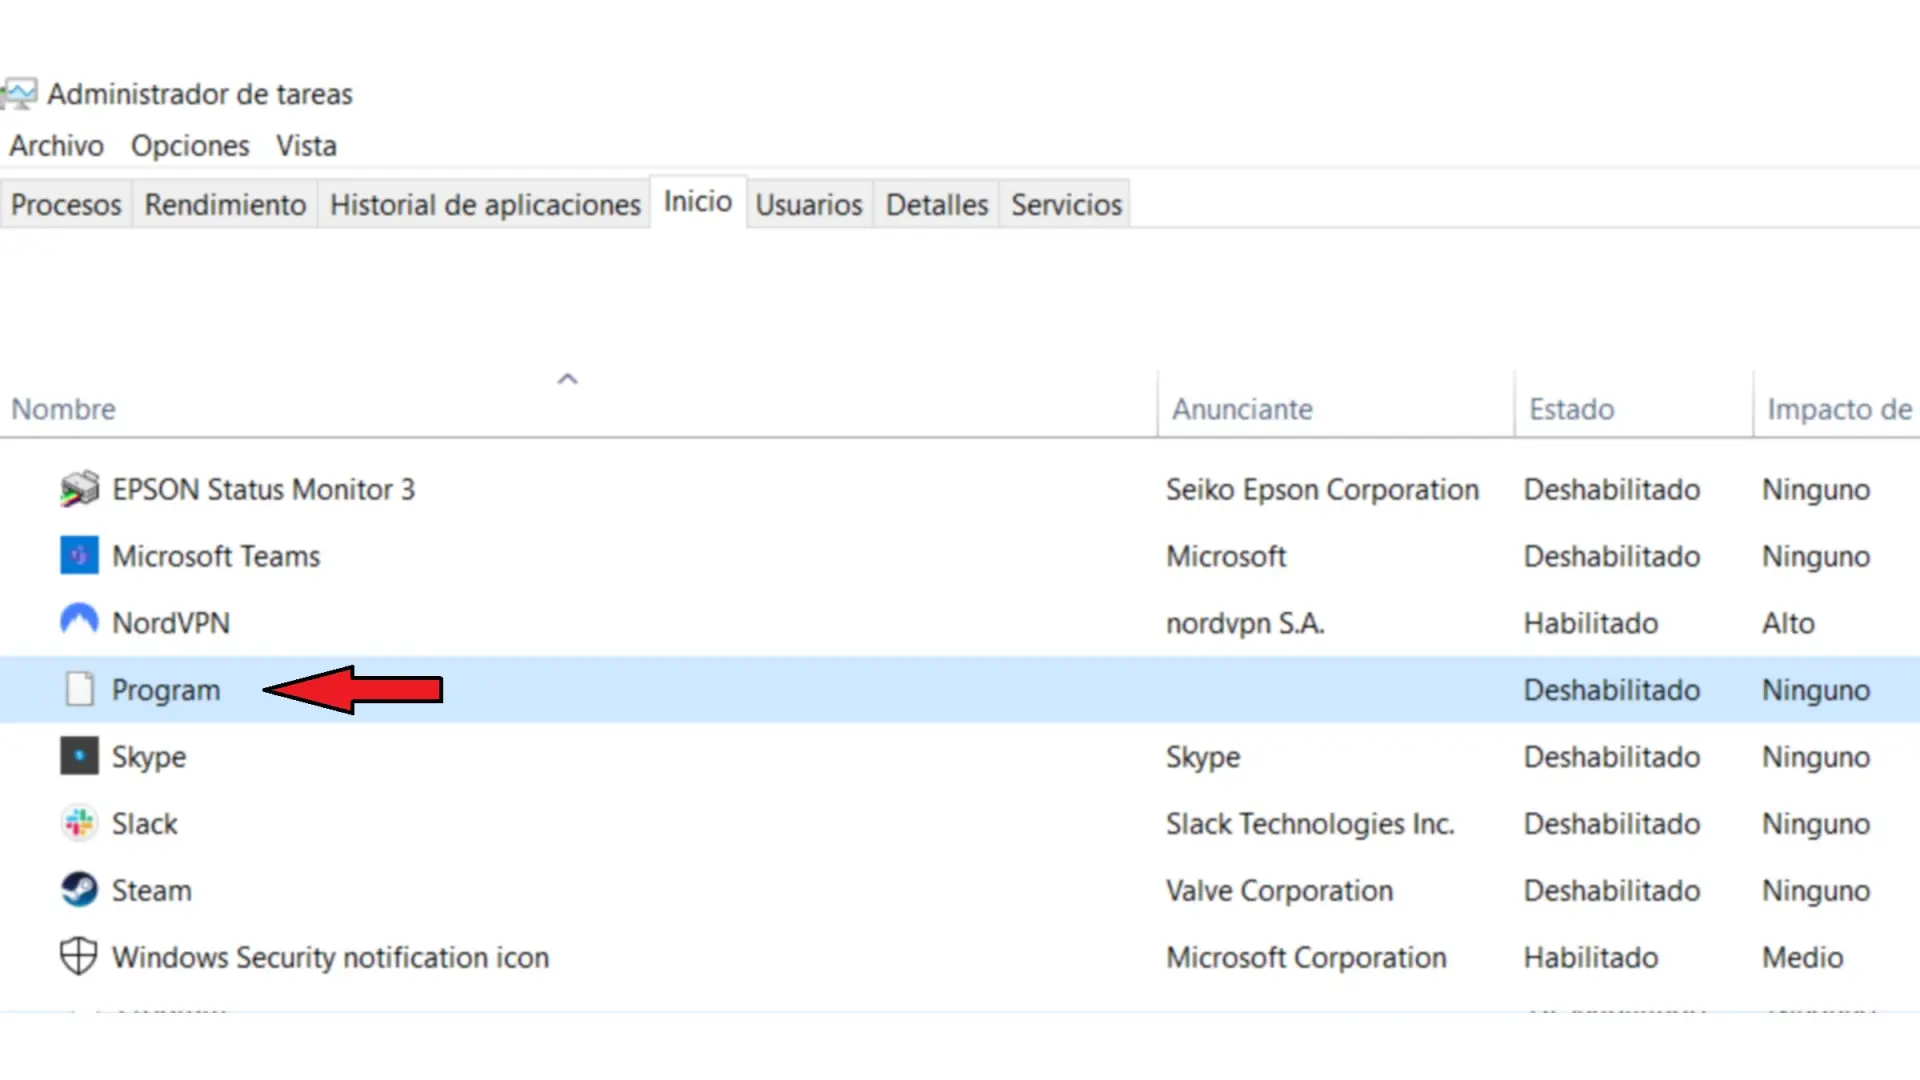The image size is (1920, 1080).
Task: Open the Archivo menu
Action: click(57, 146)
